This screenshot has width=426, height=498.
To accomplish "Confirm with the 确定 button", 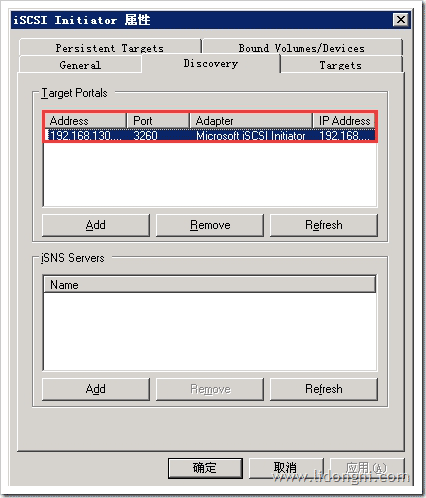I will [x=205, y=468].
